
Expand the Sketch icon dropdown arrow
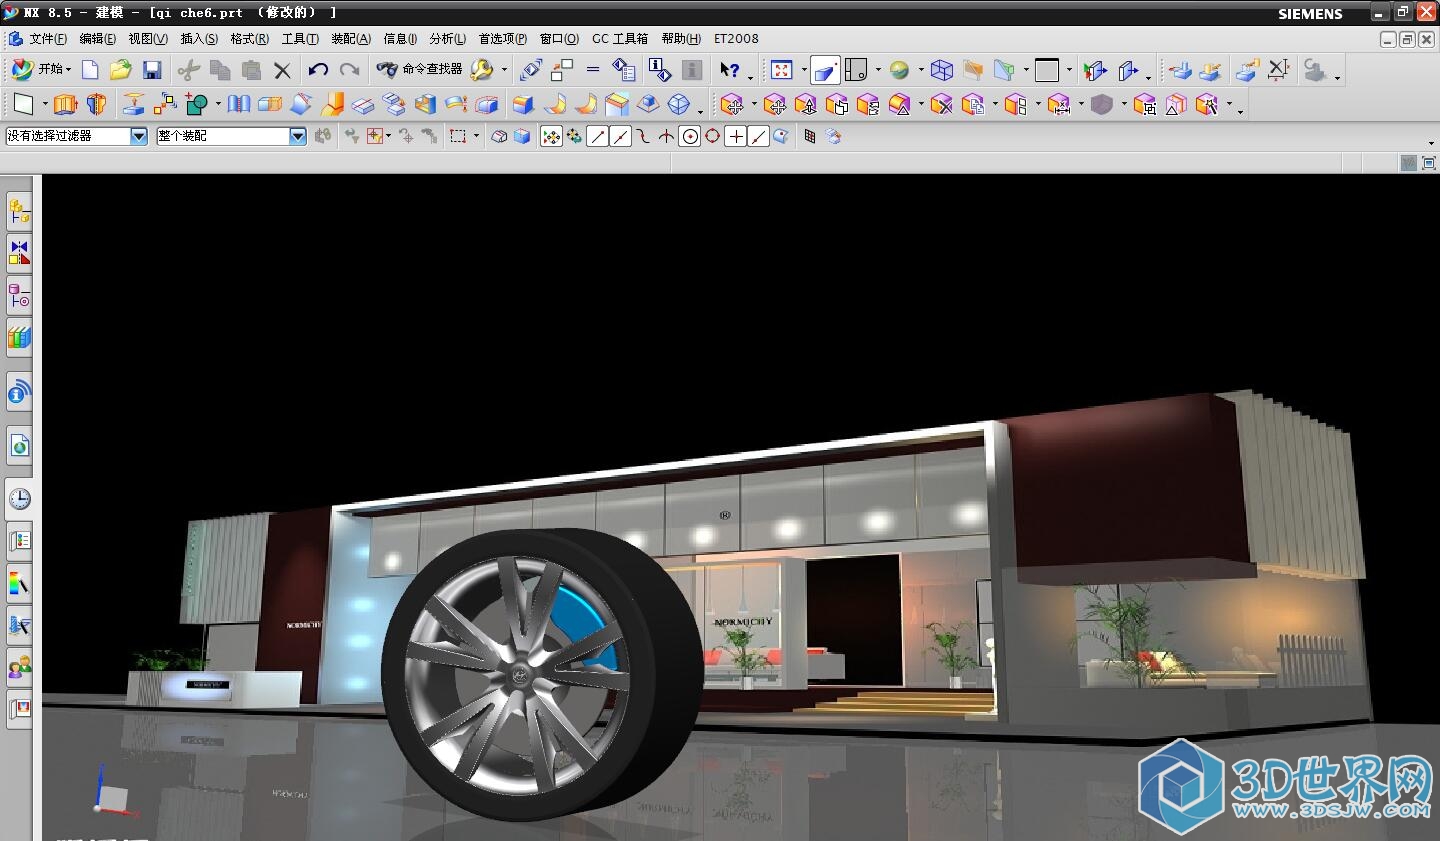(45, 104)
